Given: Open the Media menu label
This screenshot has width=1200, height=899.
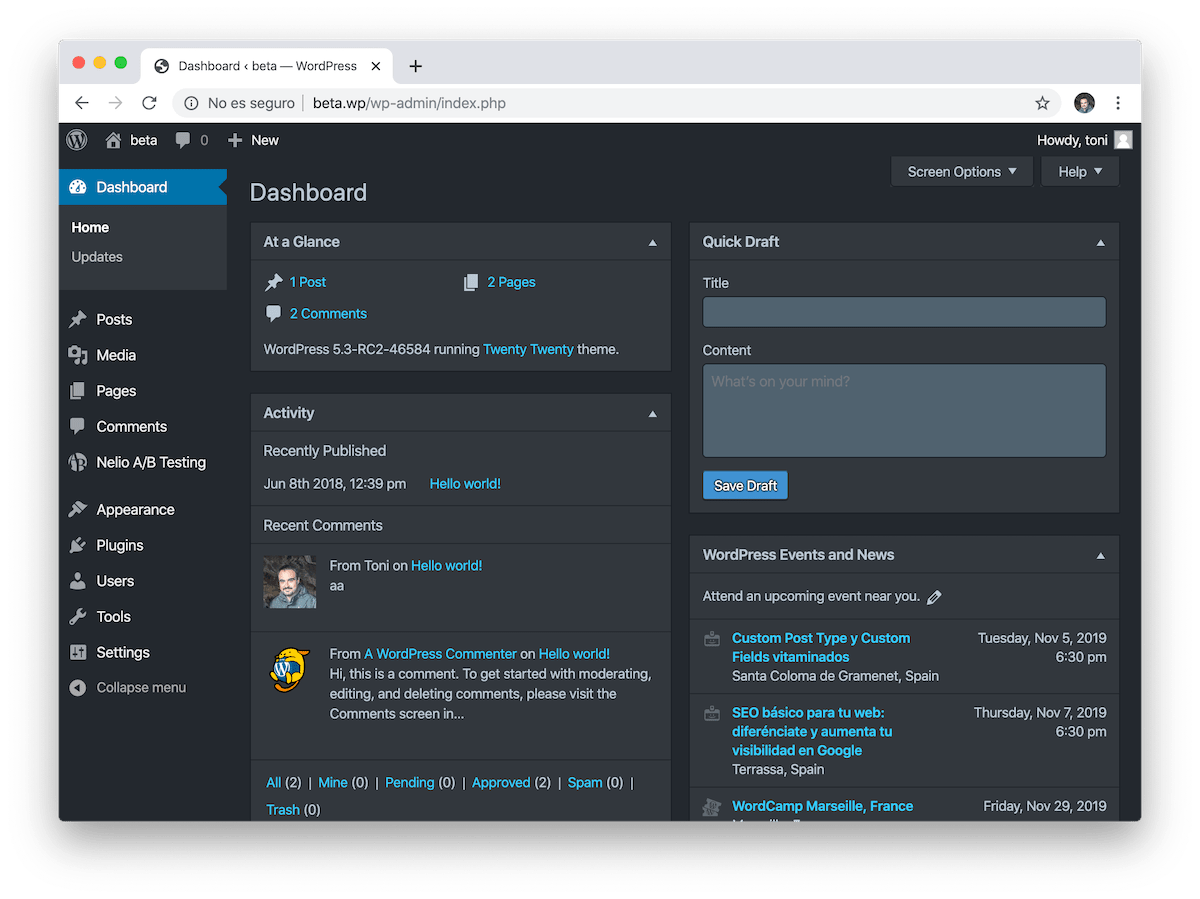Looking at the screenshot, I should [116, 355].
